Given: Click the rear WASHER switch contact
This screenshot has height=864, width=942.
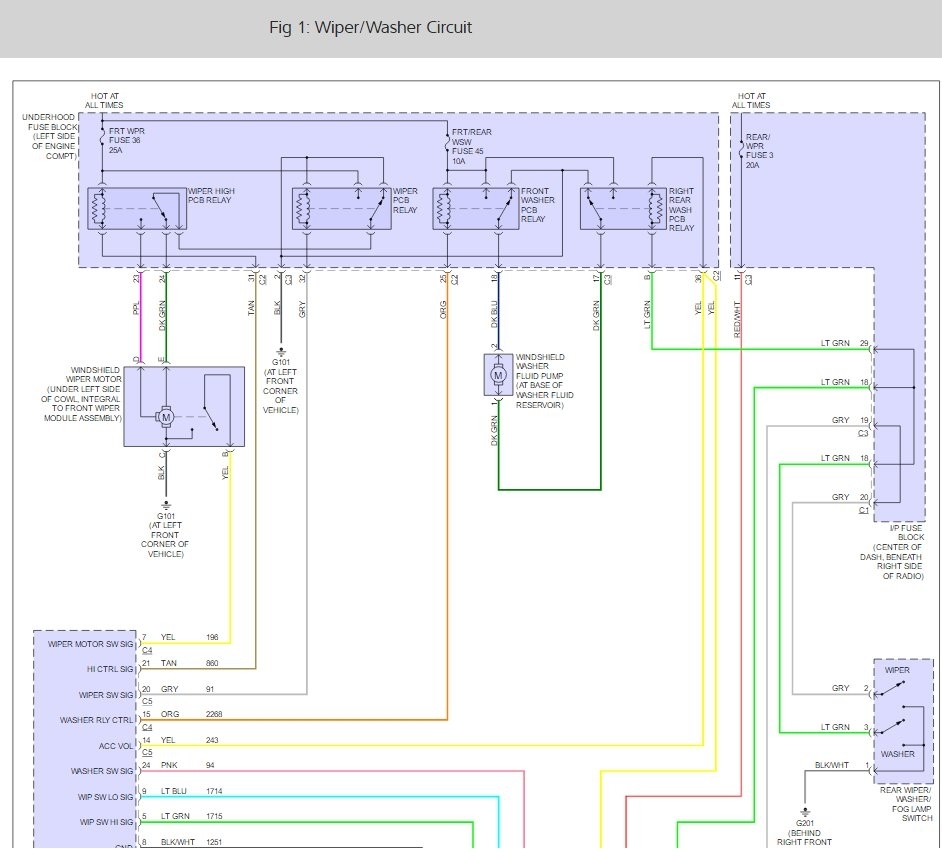Looking at the screenshot, I should [892, 727].
